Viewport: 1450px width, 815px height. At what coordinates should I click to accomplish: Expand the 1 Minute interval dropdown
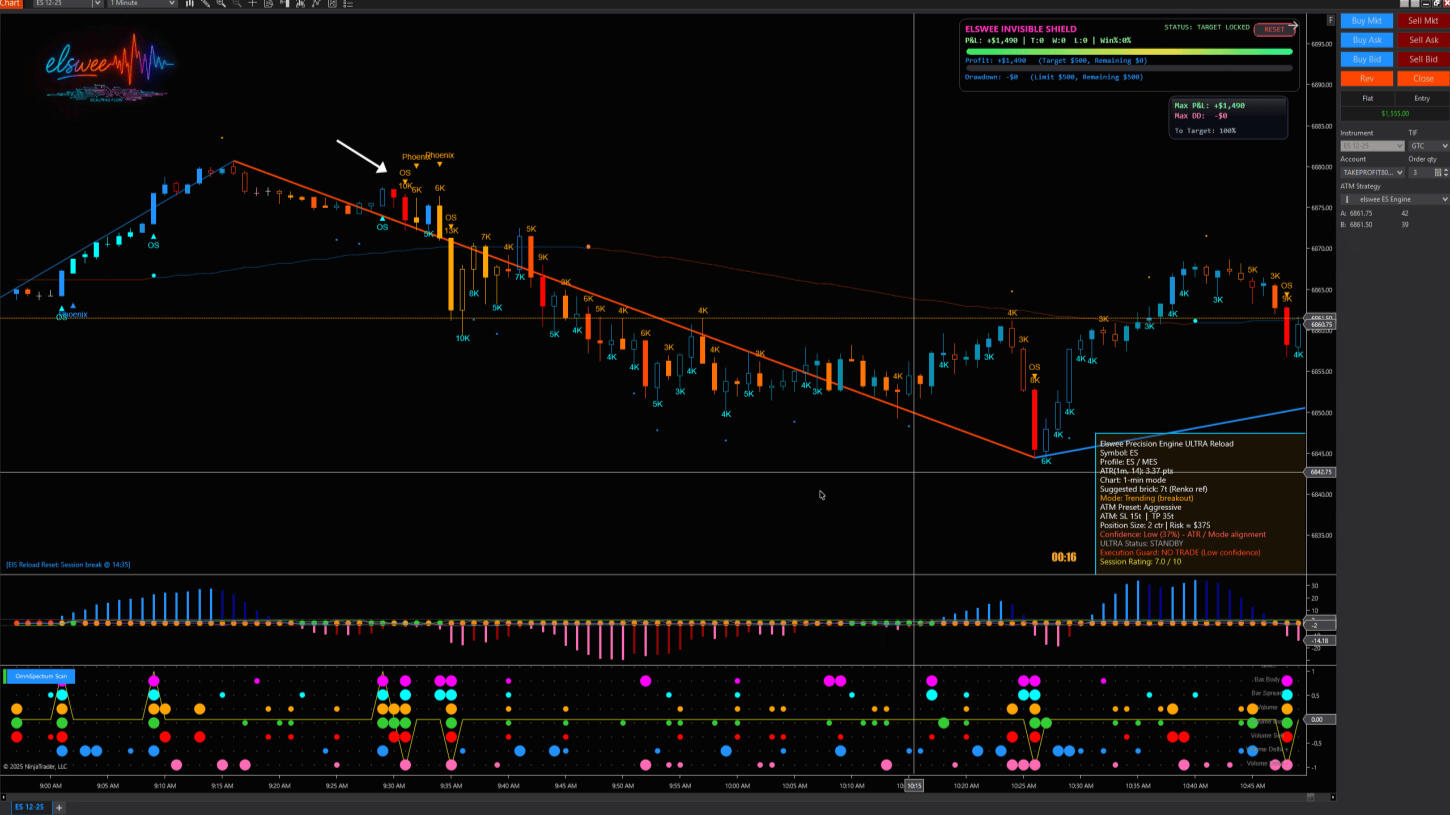pyautogui.click(x=142, y=3)
